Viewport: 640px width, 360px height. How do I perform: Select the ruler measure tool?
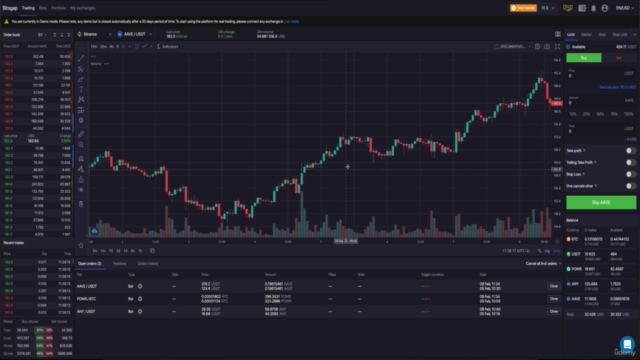(81, 134)
